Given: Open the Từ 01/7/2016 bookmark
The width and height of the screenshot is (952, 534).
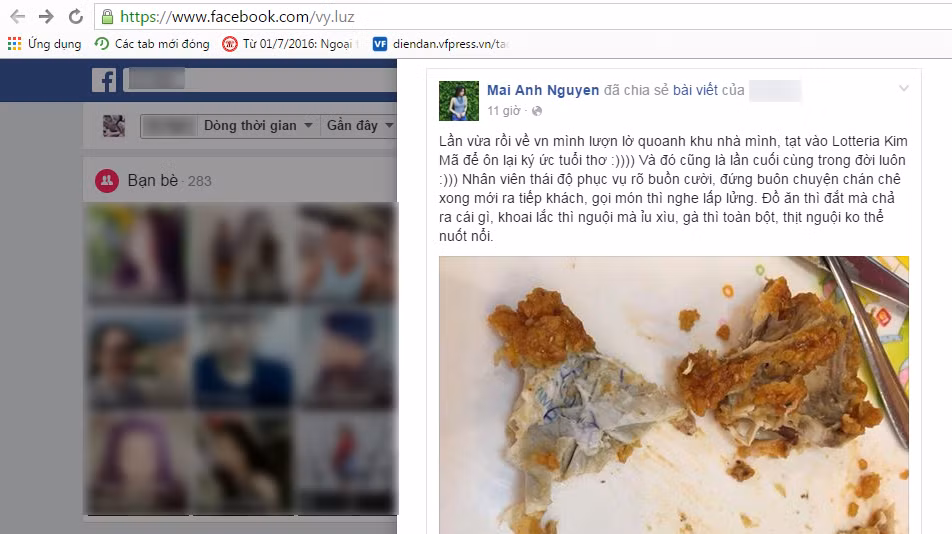Looking at the screenshot, I should point(290,44).
